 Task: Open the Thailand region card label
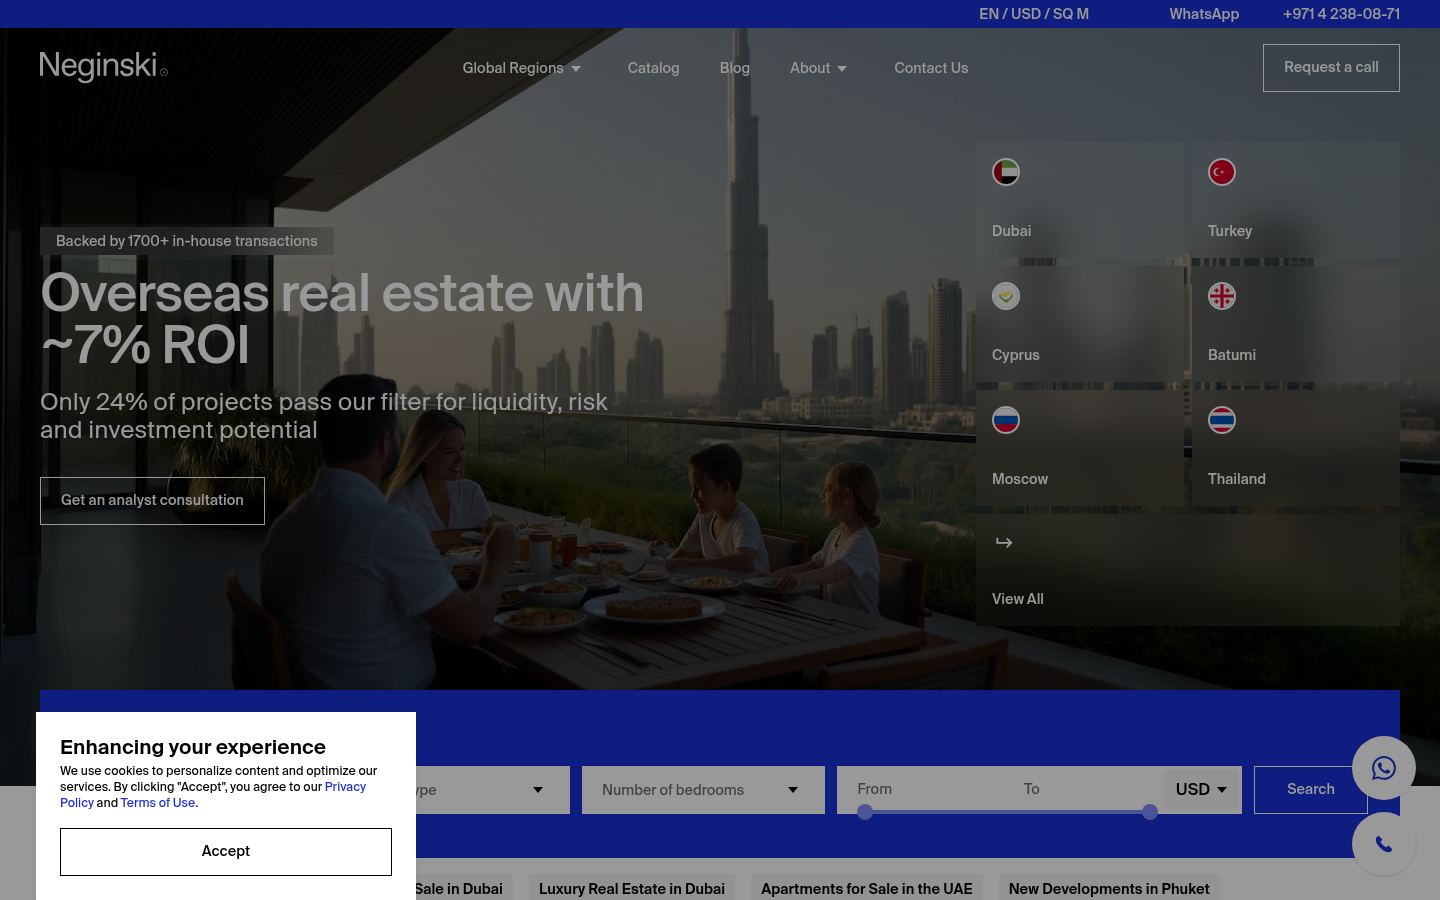click(1237, 479)
